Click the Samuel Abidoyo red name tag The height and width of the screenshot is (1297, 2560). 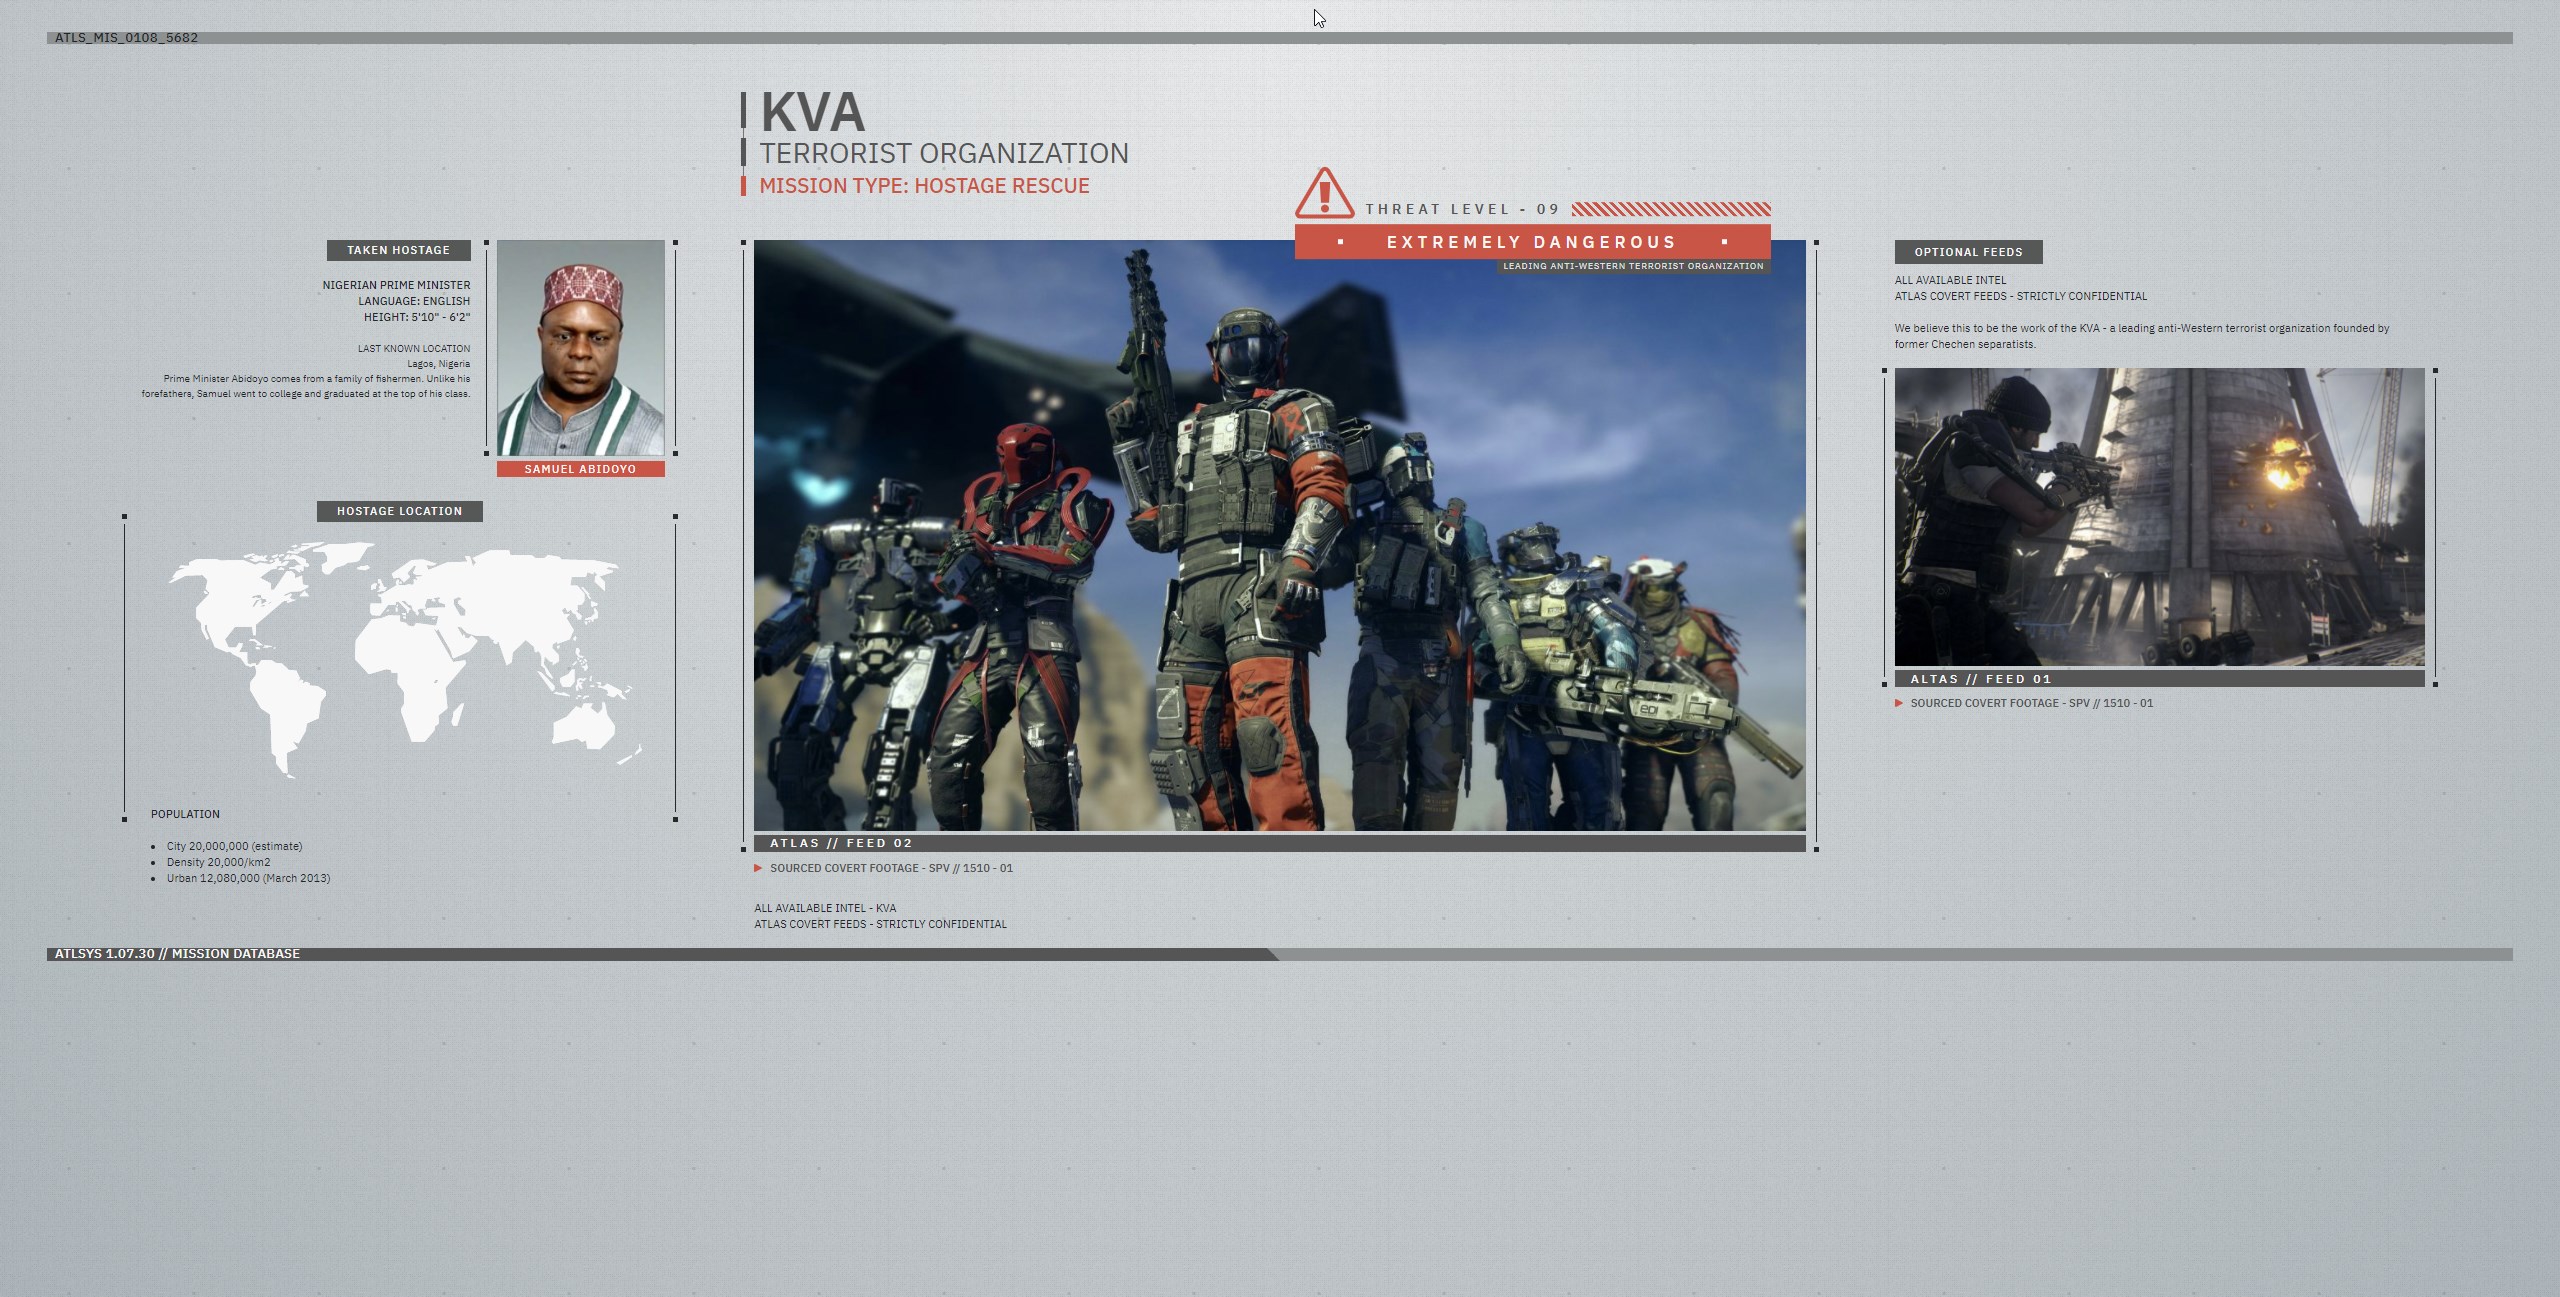[580, 469]
